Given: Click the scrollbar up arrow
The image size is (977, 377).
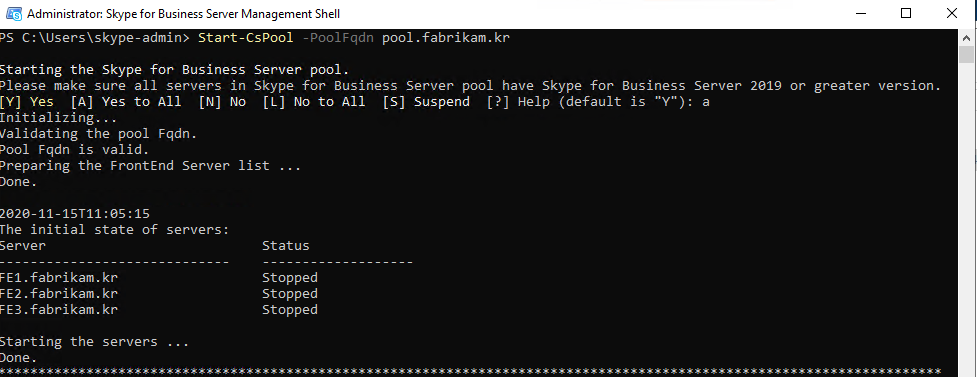Looking at the screenshot, I should (966, 37).
